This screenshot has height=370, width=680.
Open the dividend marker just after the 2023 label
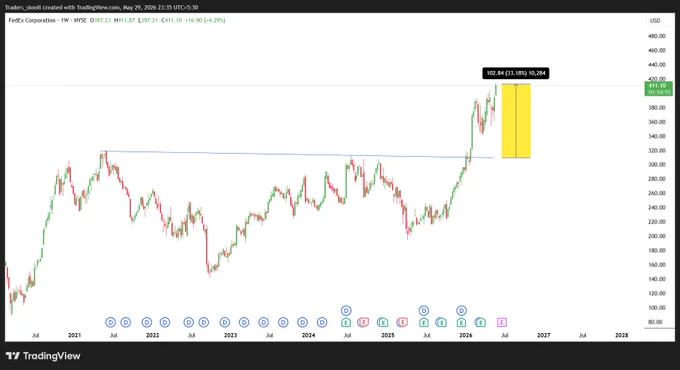click(244, 322)
